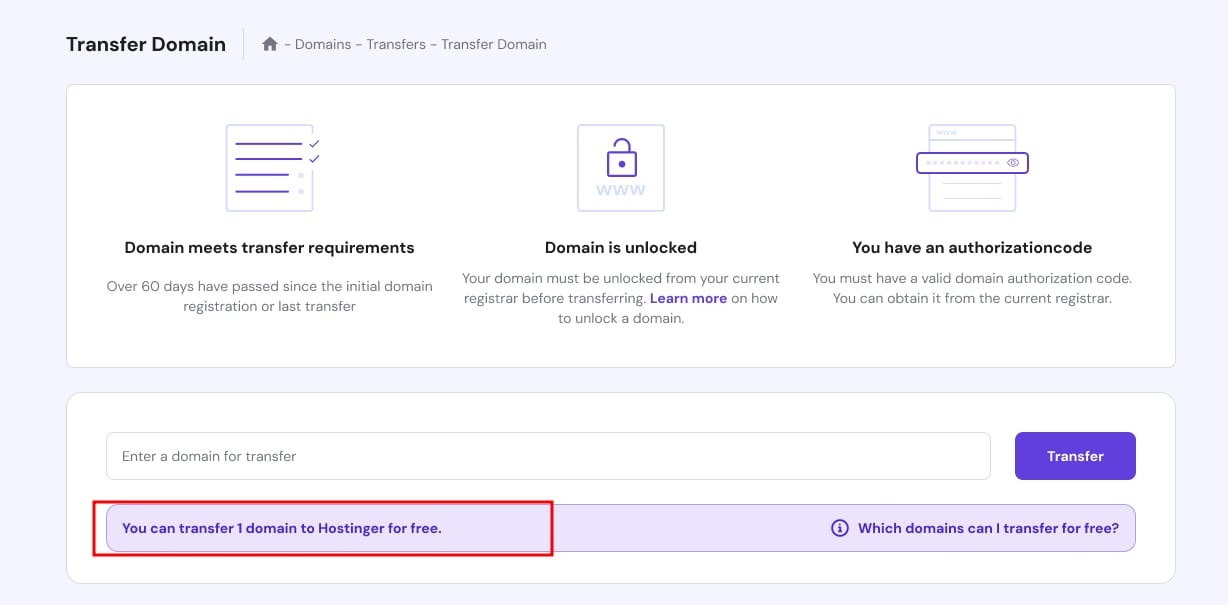Click the free Hostinger transfer banner text
Image resolution: width=1228 pixels, height=605 pixels.
[282, 528]
